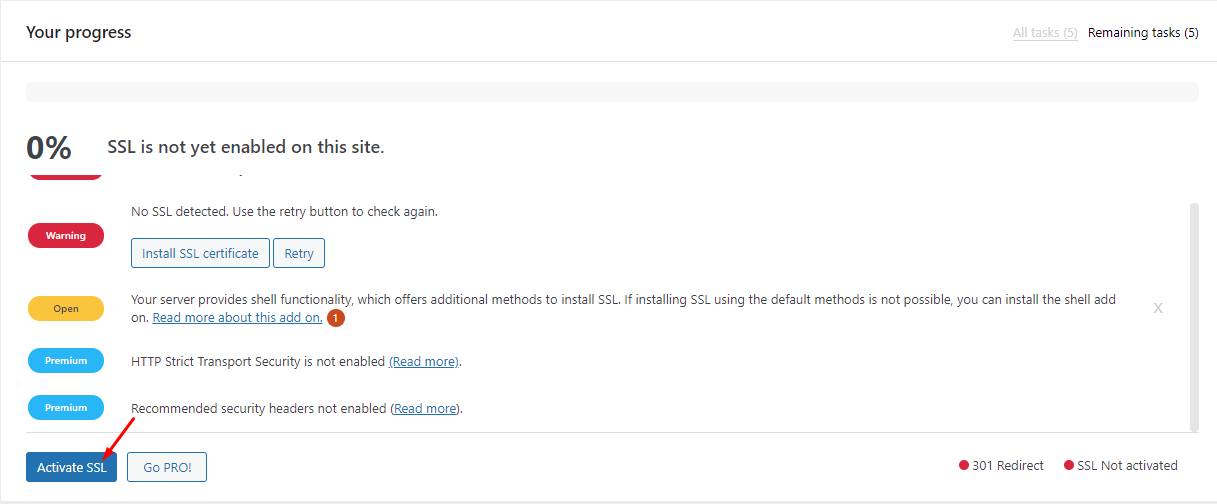This screenshot has width=1217, height=504.
Task: Click the Premium badge for HTTP Strict Transport Security
Action: point(66,361)
